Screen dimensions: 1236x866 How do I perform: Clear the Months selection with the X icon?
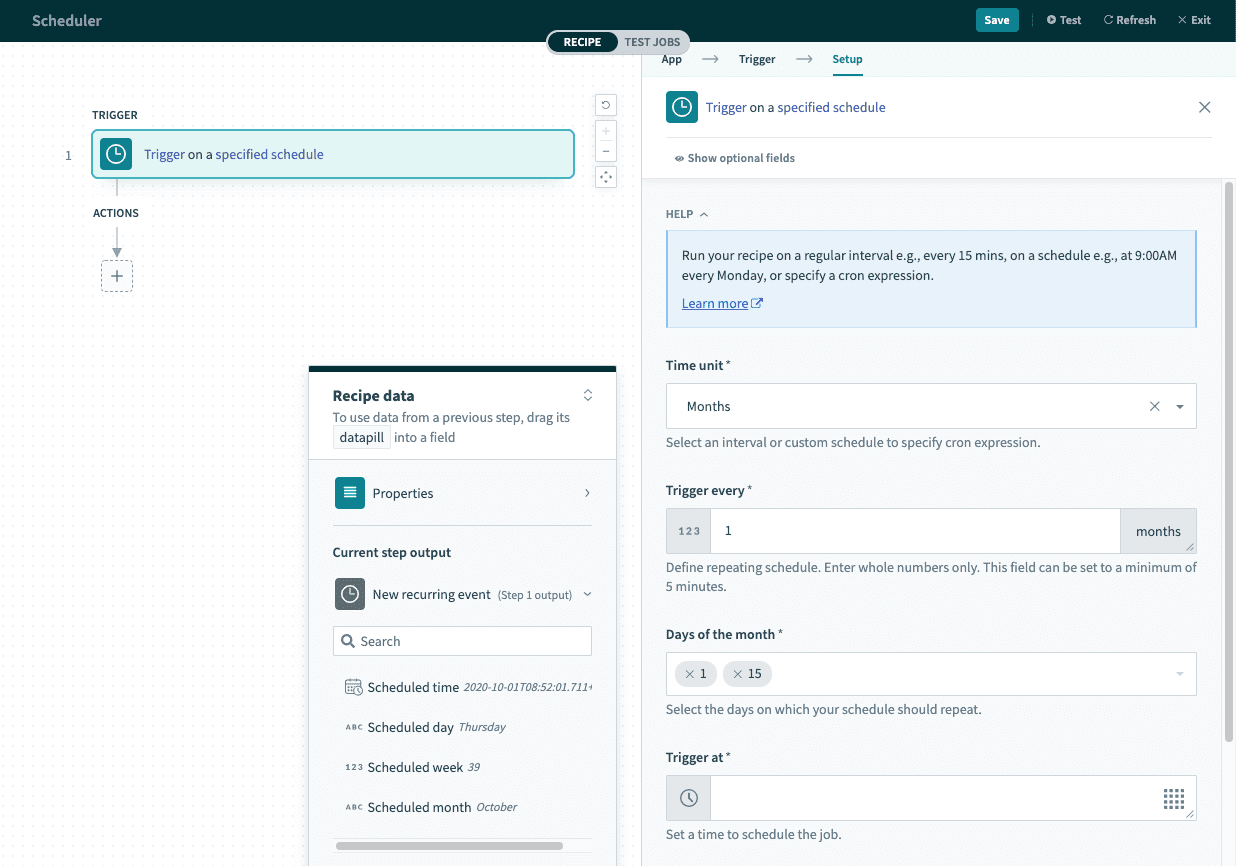click(1154, 406)
